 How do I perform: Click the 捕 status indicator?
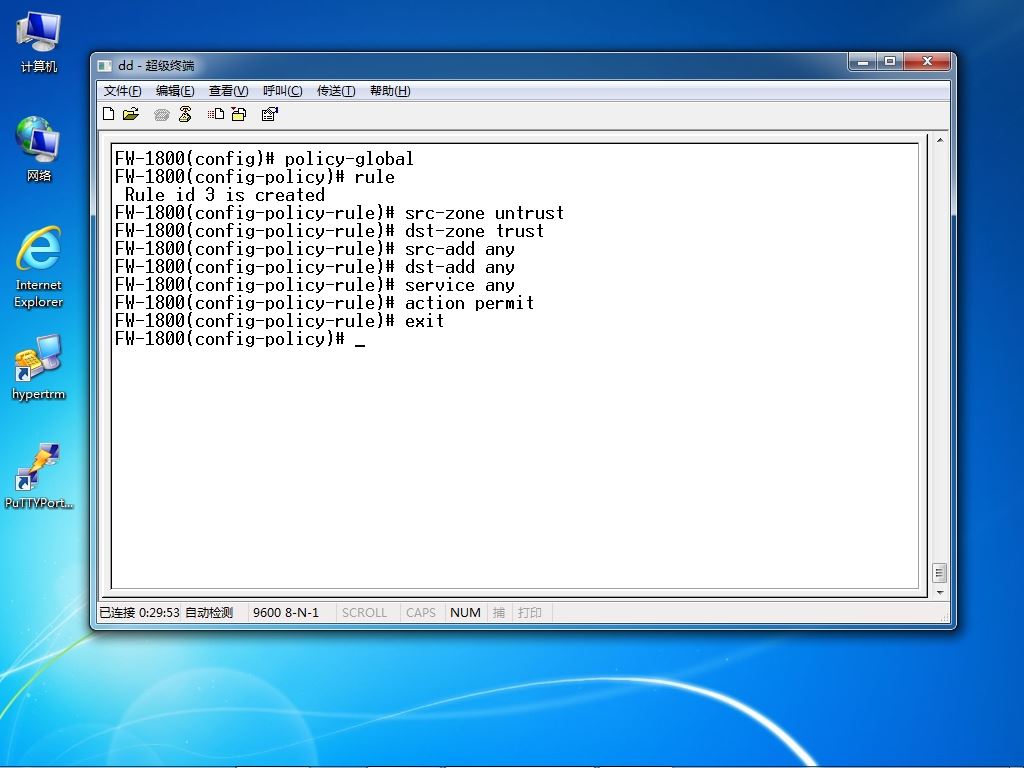[499, 613]
